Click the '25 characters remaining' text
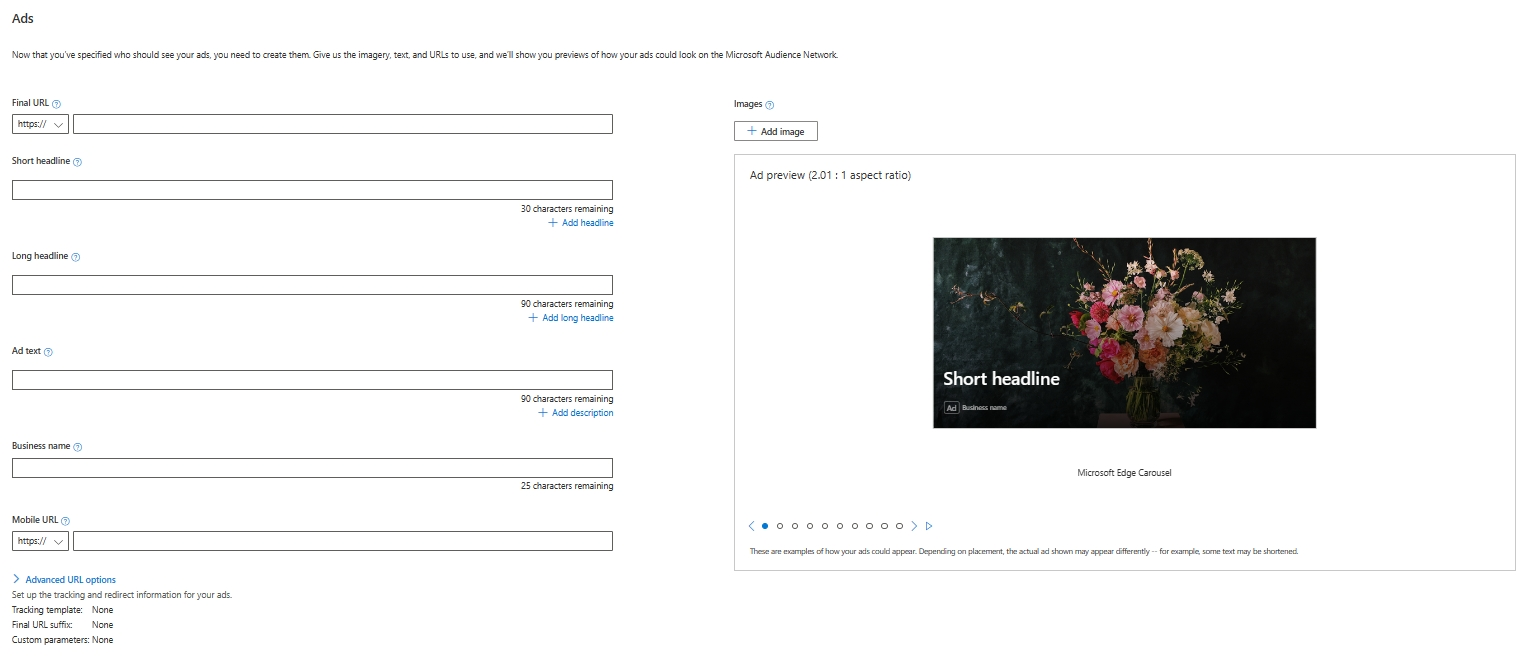Viewport: 1525px width, 657px height. click(567, 487)
